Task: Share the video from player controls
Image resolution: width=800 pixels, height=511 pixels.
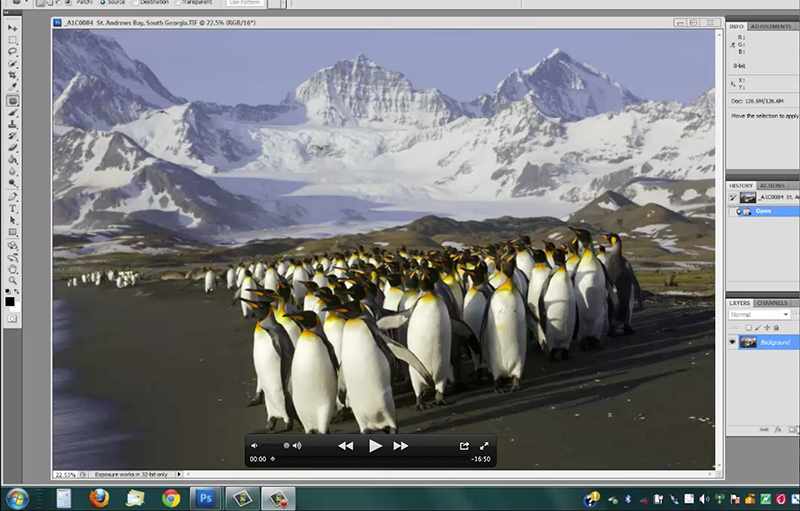Action: coord(464,446)
